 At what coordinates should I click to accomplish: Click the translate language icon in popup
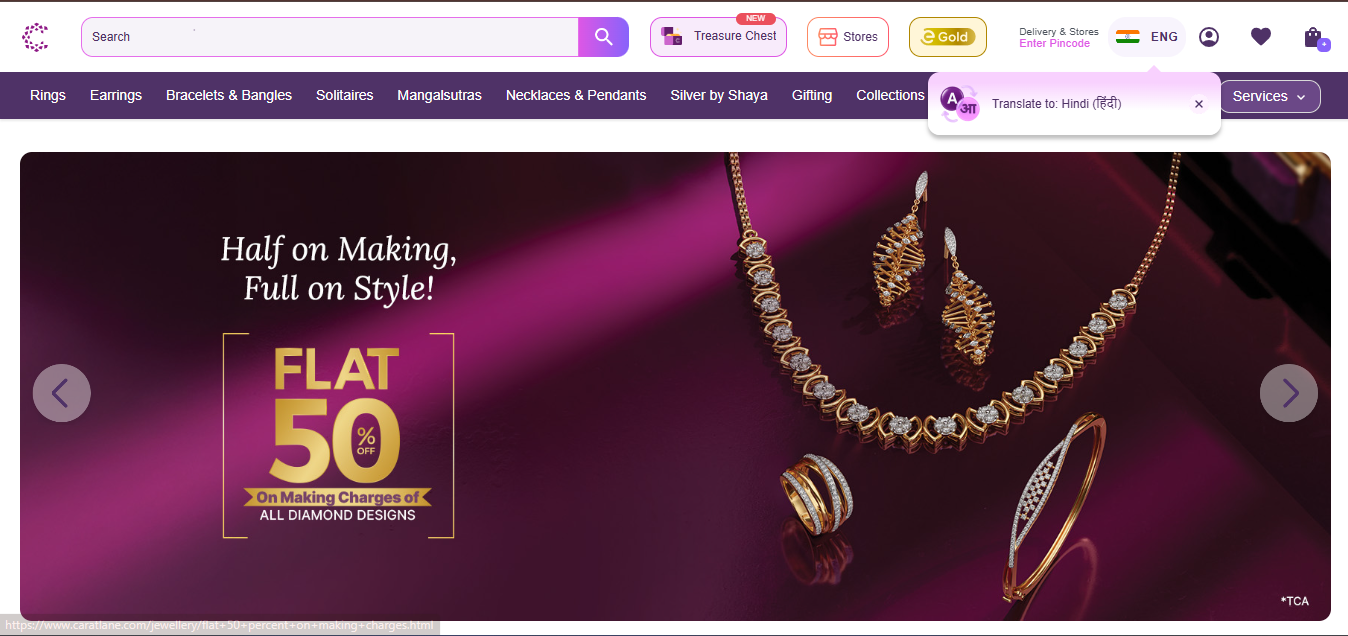click(x=959, y=104)
